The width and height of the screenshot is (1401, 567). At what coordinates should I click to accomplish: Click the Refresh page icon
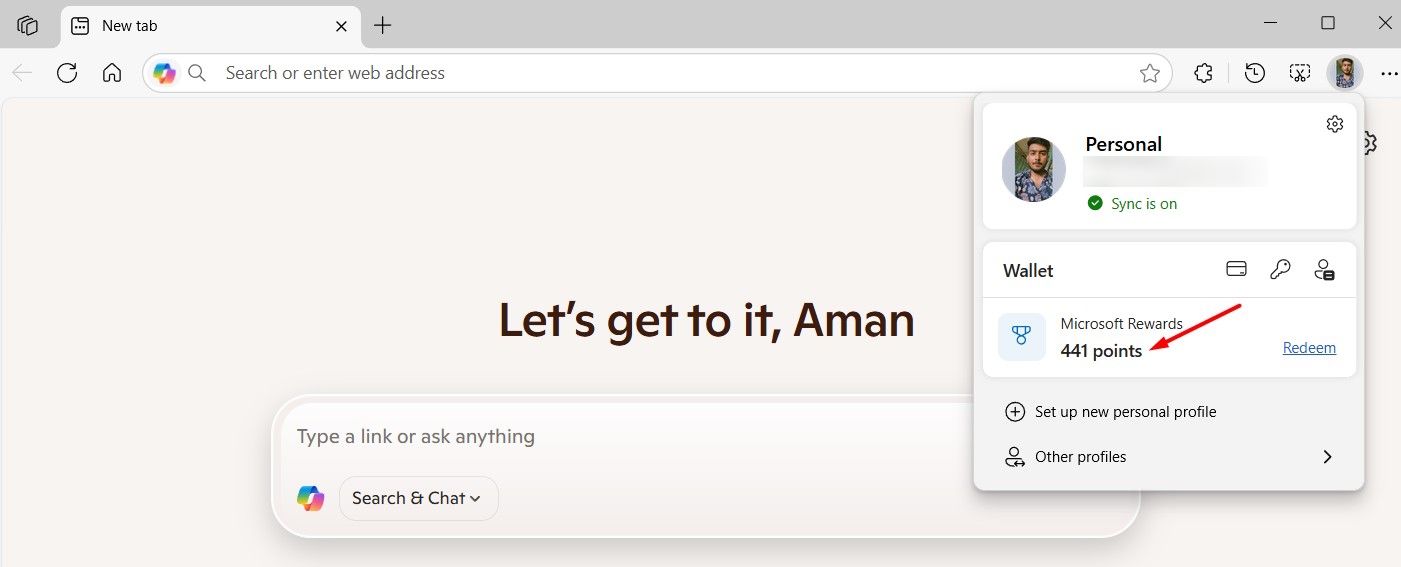coord(67,73)
